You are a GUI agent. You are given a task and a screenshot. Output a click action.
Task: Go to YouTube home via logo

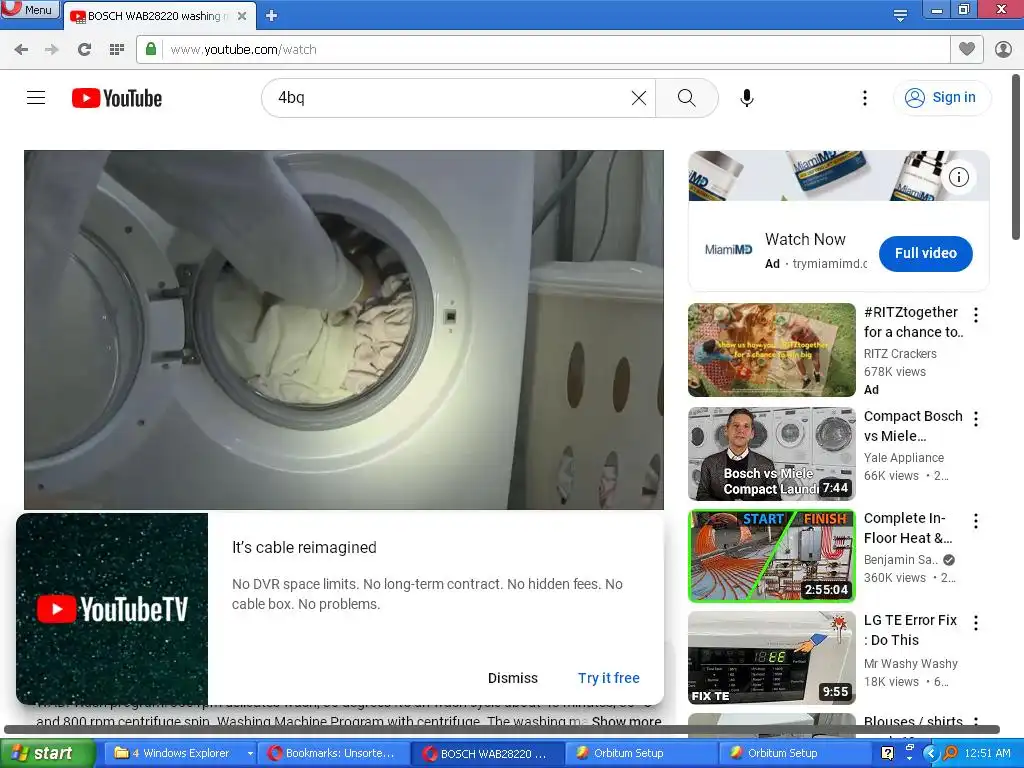(x=117, y=98)
